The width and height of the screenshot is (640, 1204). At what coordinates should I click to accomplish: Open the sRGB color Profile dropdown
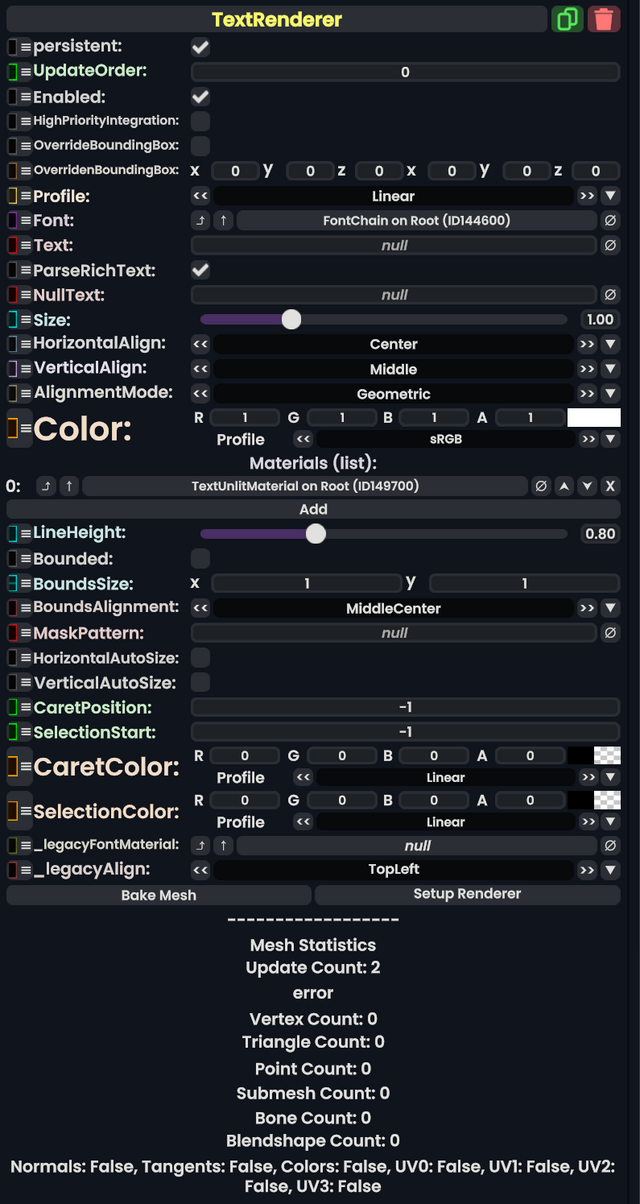coord(611,438)
